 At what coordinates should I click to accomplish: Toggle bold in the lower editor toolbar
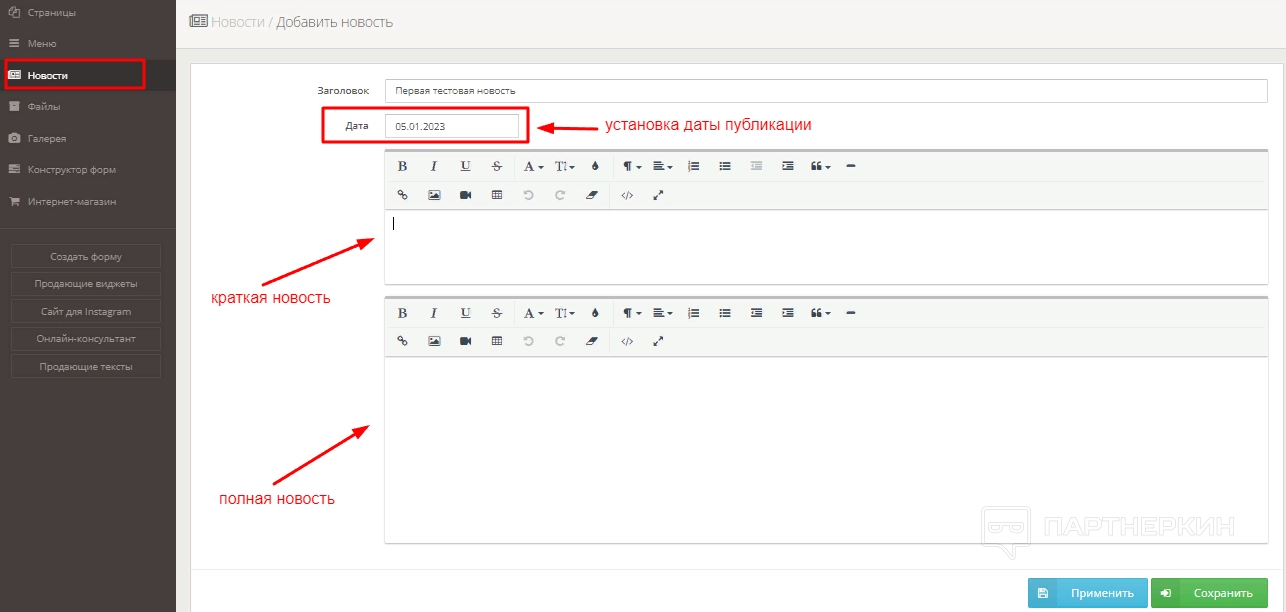coord(402,313)
